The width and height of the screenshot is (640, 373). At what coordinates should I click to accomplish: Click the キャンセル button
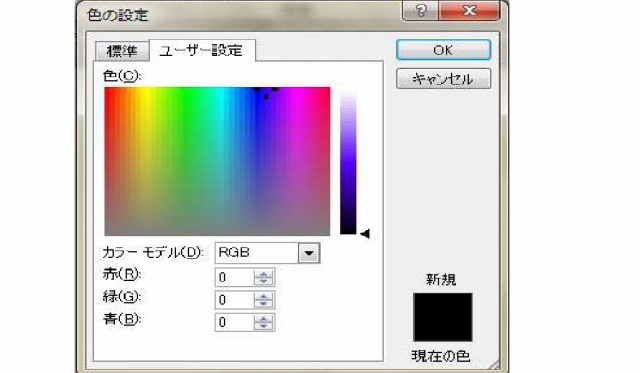(x=443, y=78)
